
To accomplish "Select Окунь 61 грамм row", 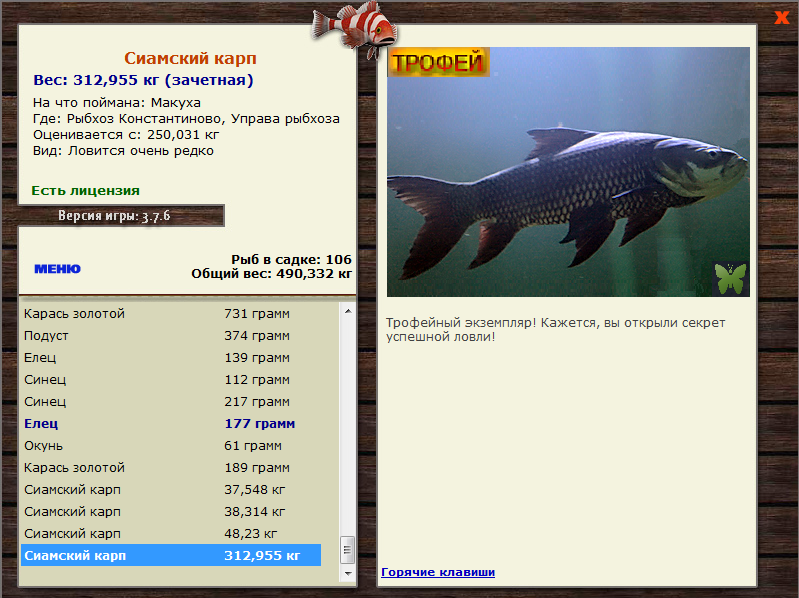I will coord(171,446).
